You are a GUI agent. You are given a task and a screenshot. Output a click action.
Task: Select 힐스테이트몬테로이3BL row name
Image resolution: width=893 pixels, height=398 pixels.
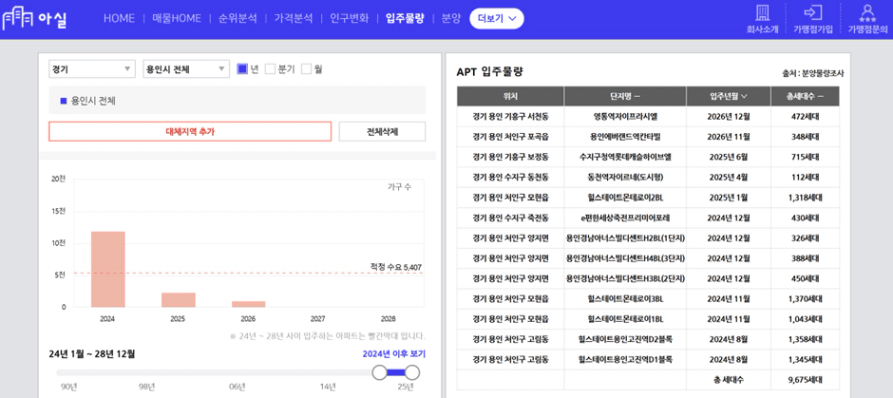(625, 298)
